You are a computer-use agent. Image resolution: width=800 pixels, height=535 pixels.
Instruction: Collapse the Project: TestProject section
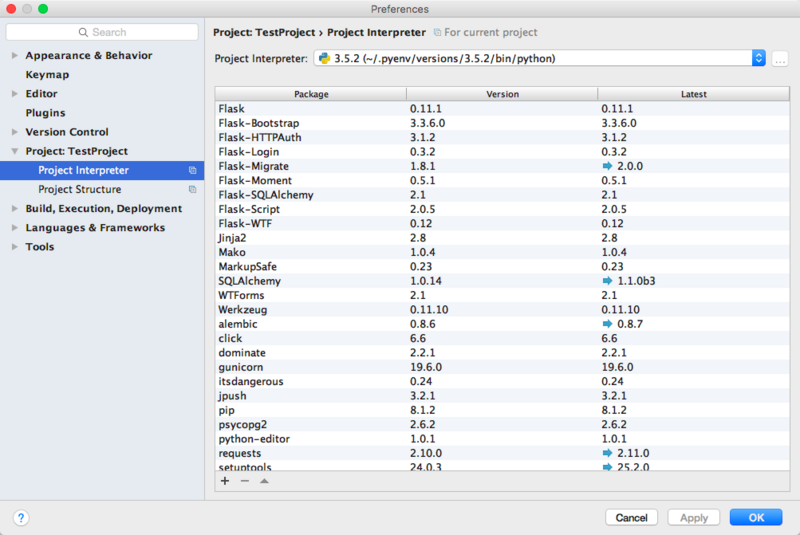coord(15,151)
